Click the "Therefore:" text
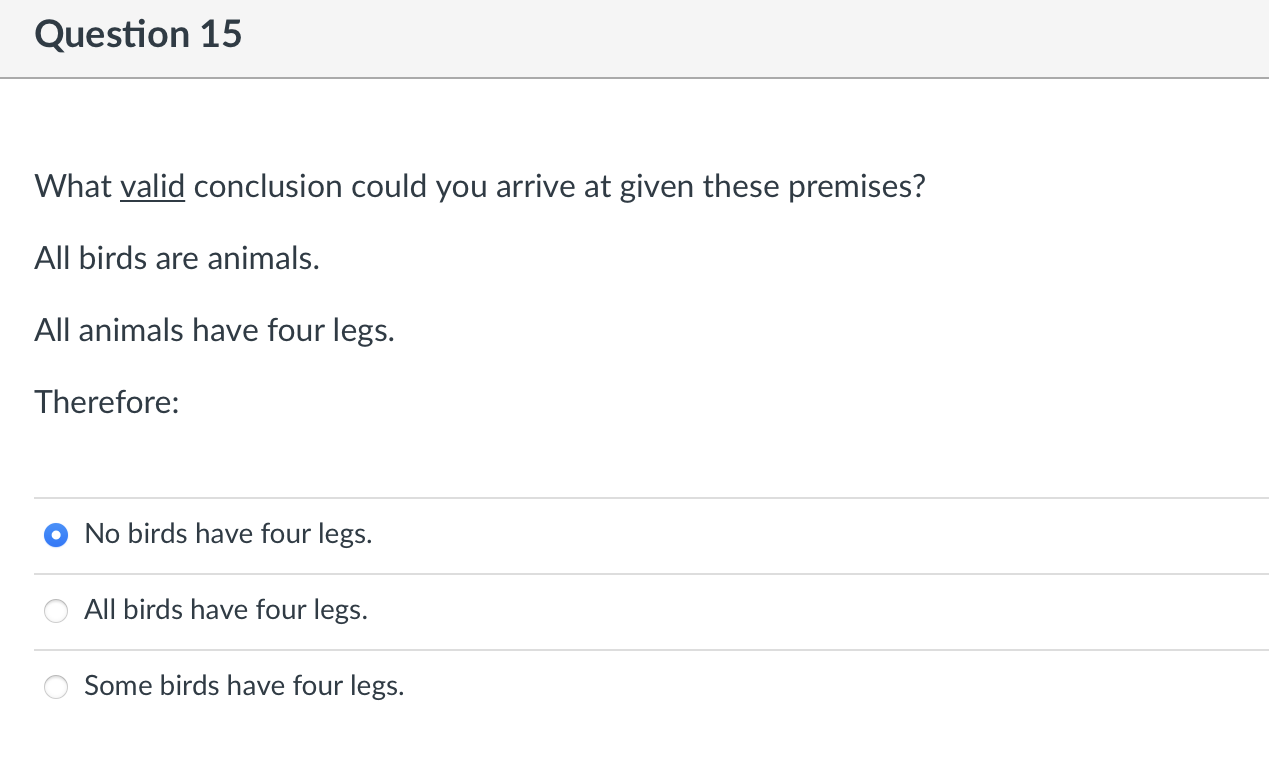Screen dimensions: 1269x758 (x=107, y=402)
